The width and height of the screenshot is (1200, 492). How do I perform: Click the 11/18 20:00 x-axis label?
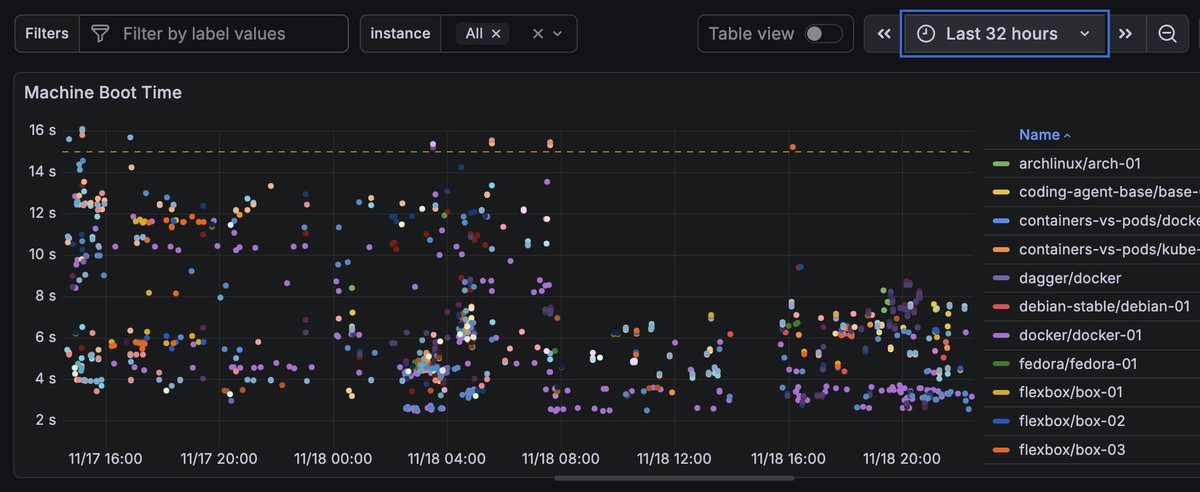coord(902,459)
